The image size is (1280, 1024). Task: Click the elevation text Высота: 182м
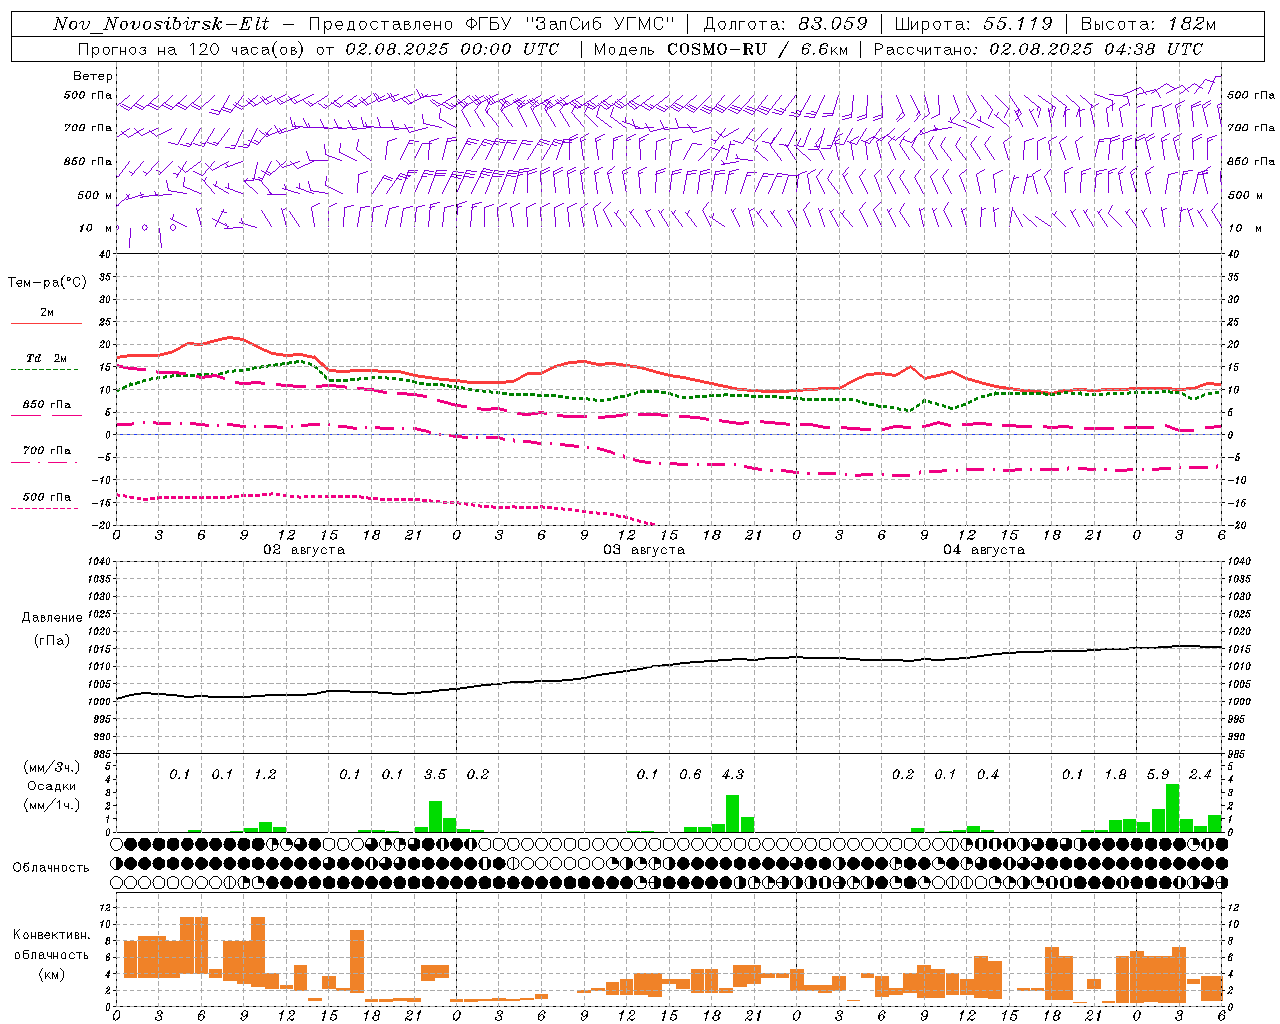1148,24
